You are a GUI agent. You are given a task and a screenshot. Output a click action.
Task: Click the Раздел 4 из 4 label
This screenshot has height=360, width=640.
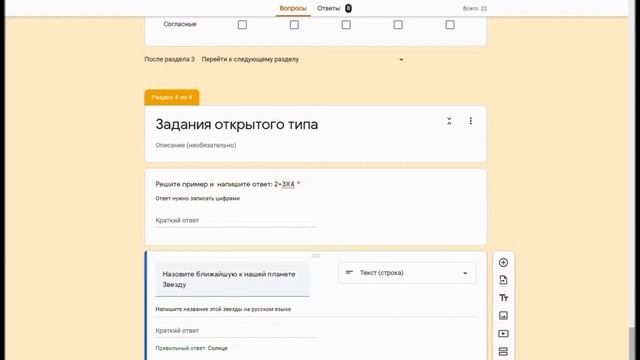(172, 97)
